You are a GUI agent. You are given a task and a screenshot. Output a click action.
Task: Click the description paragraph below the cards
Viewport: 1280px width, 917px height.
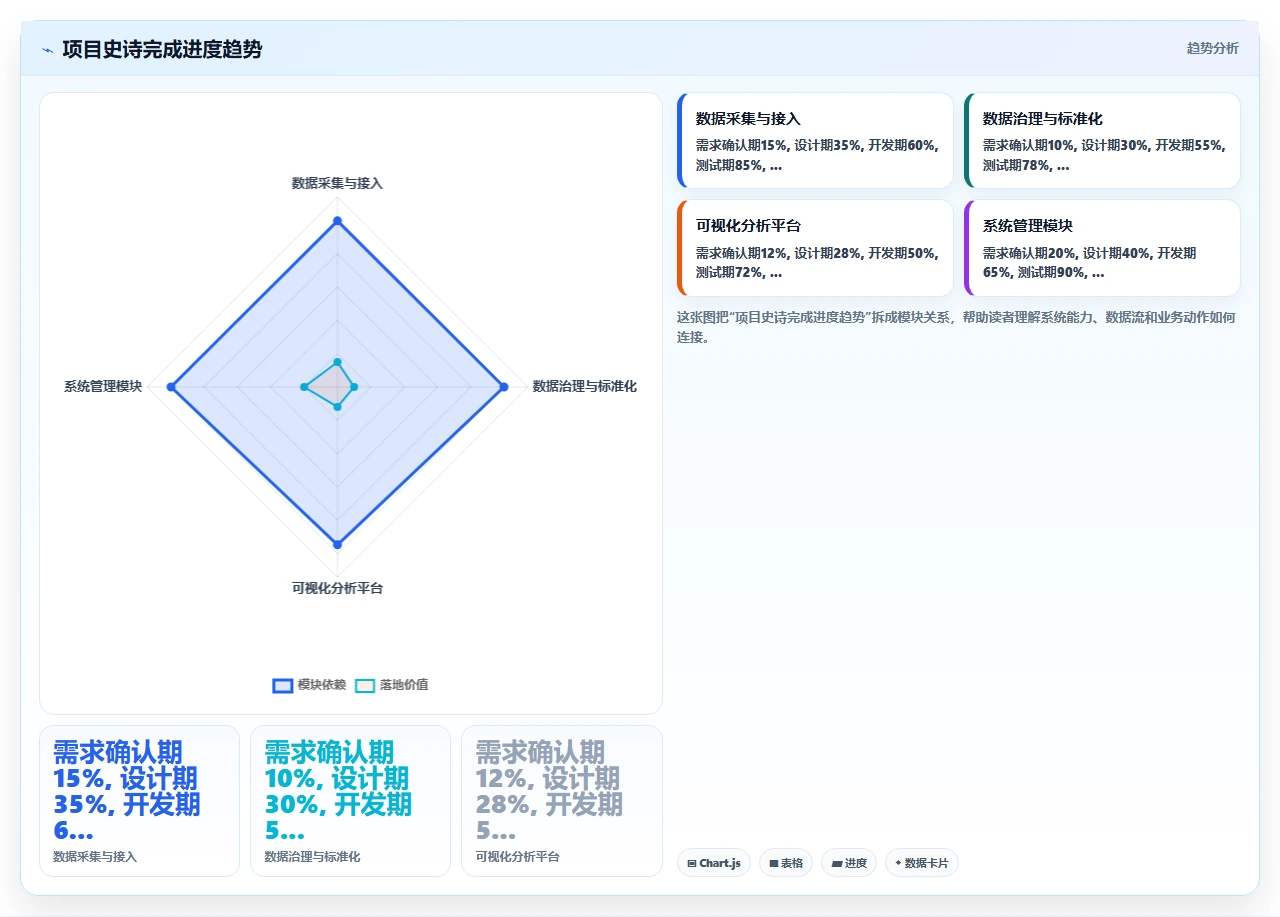coord(958,327)
